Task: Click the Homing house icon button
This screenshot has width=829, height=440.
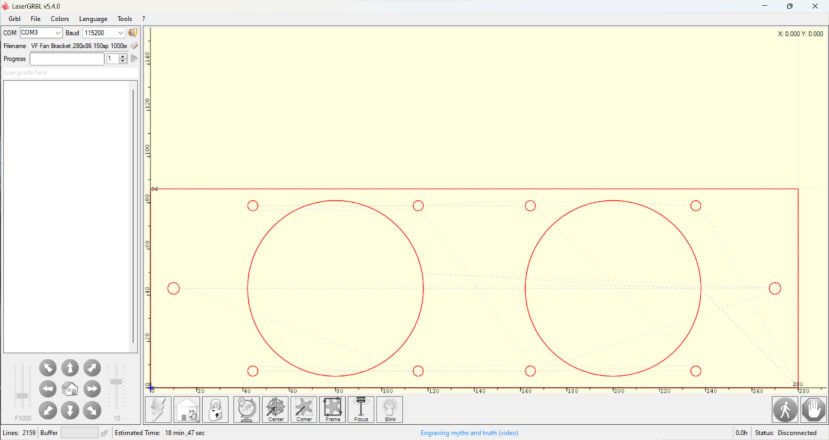Action: pos(187,409)
